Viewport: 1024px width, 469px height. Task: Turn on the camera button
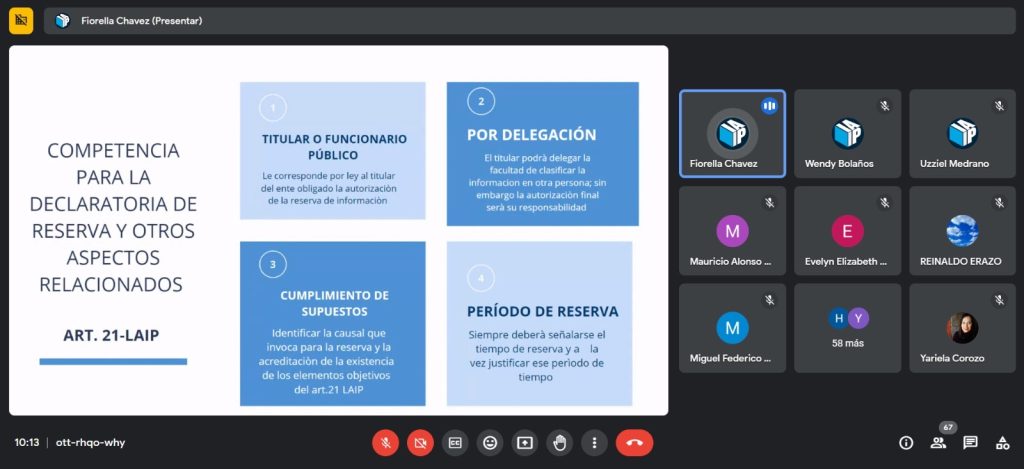(420, 442)
